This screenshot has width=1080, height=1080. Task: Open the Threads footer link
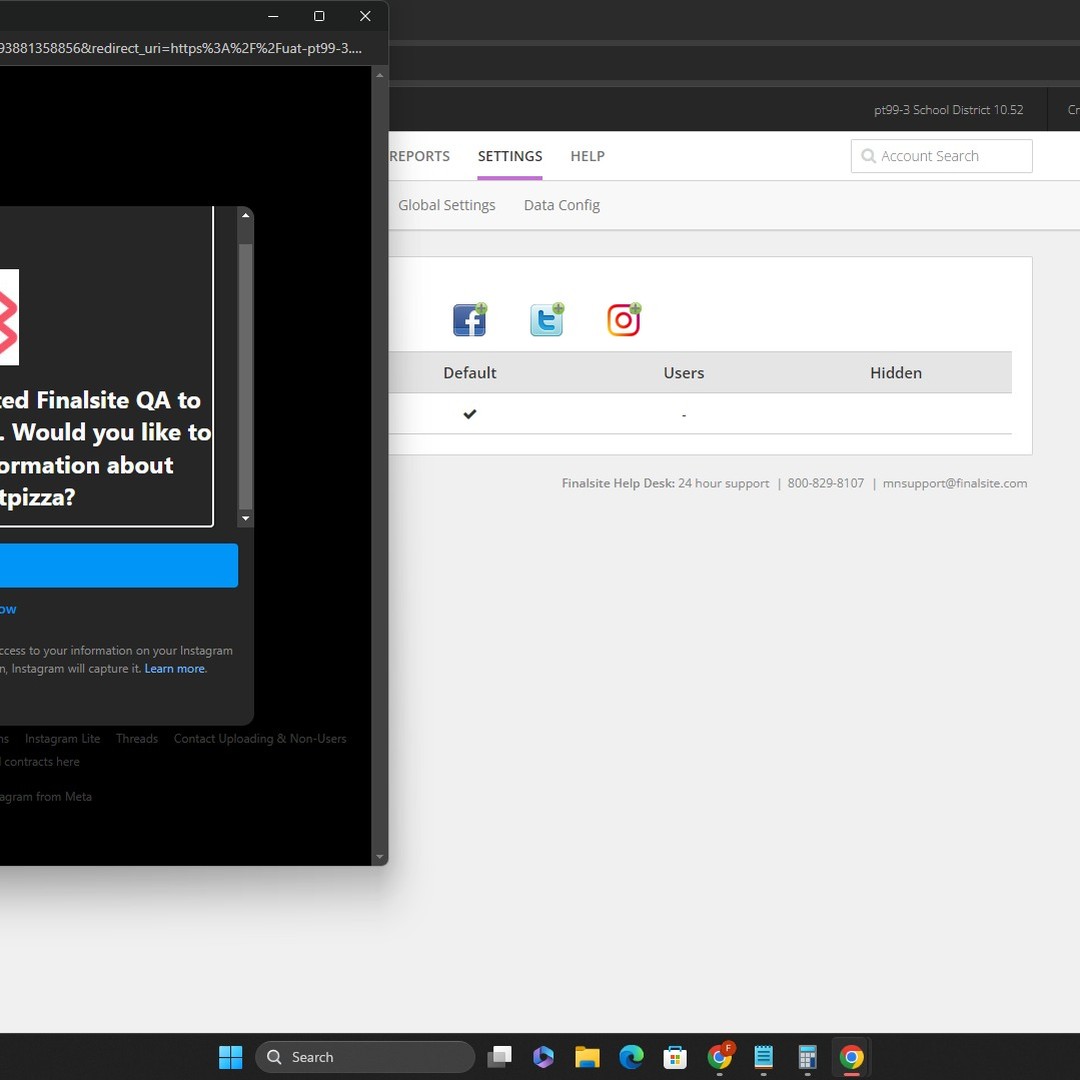137,738
